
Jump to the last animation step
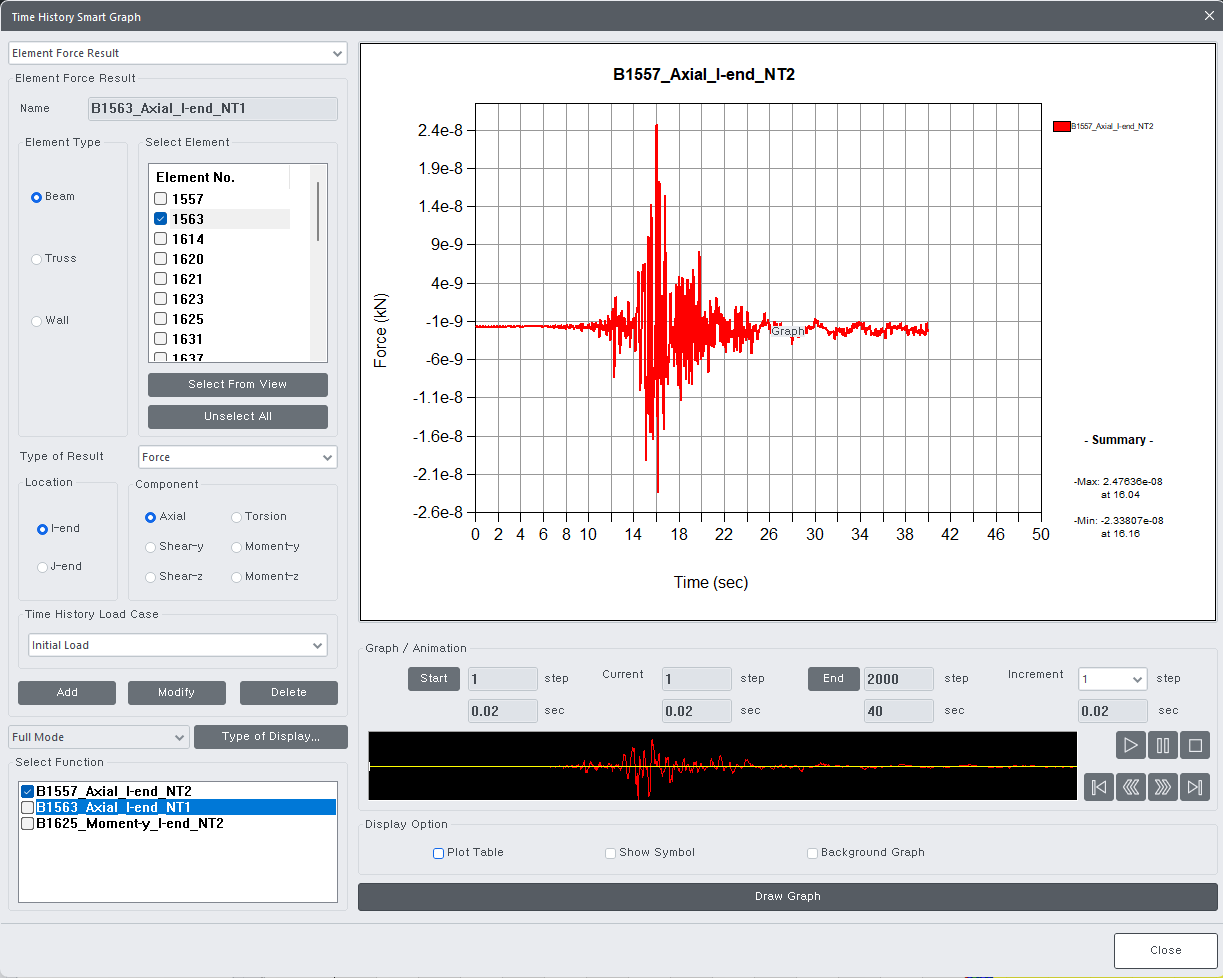click(1194, 787)
